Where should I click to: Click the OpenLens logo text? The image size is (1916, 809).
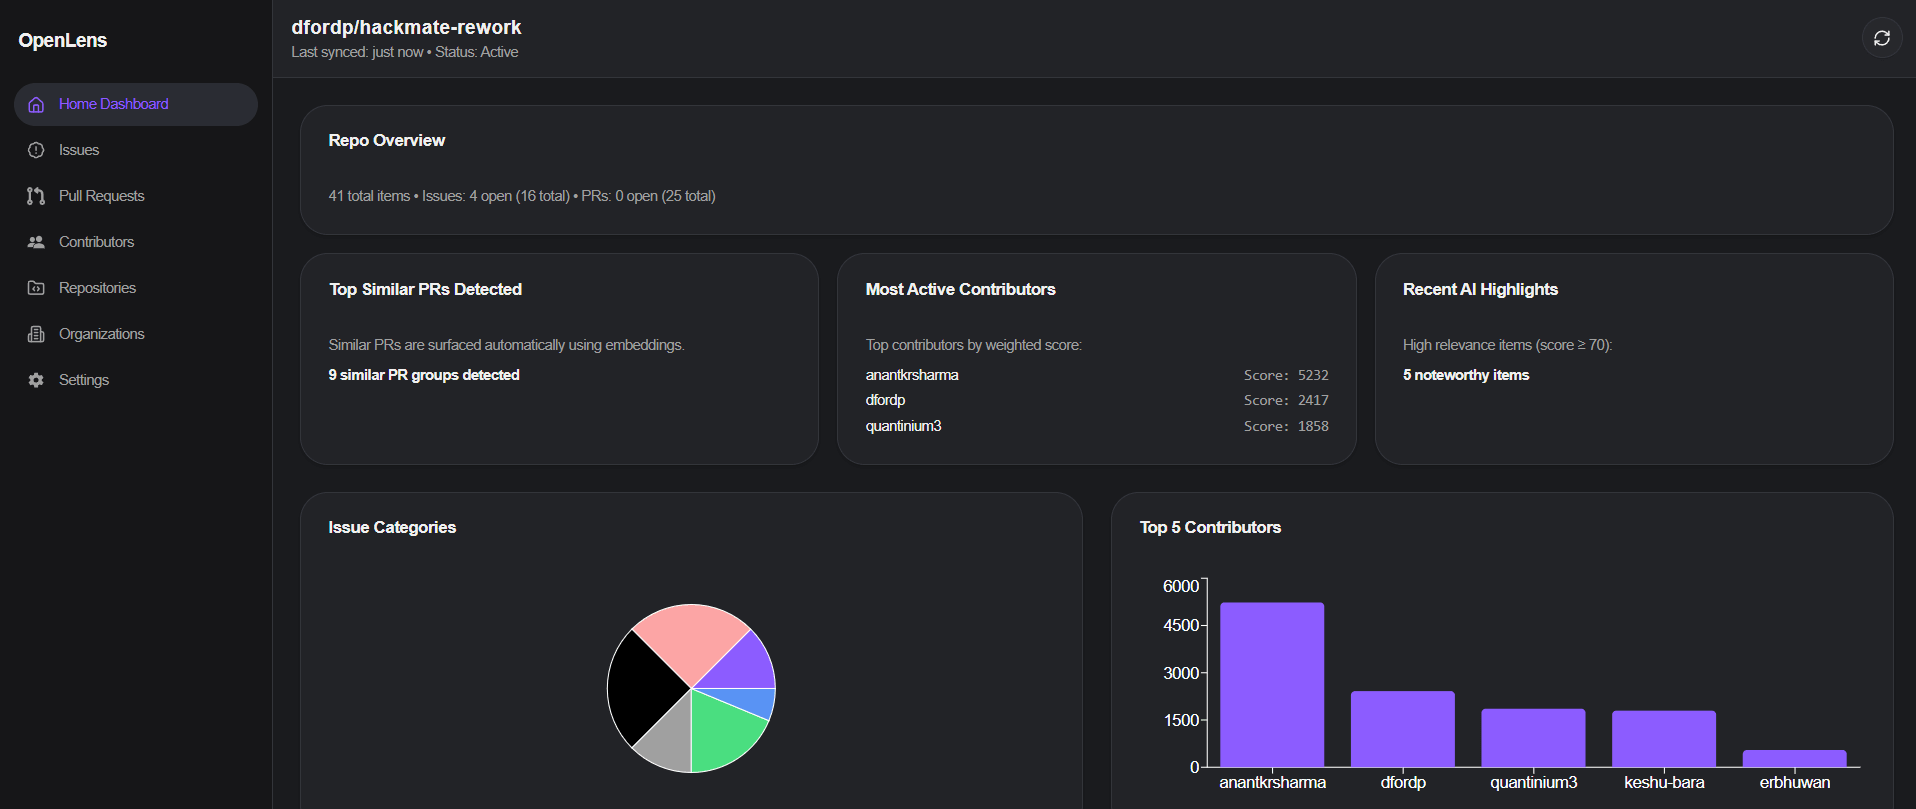(62, 40)
